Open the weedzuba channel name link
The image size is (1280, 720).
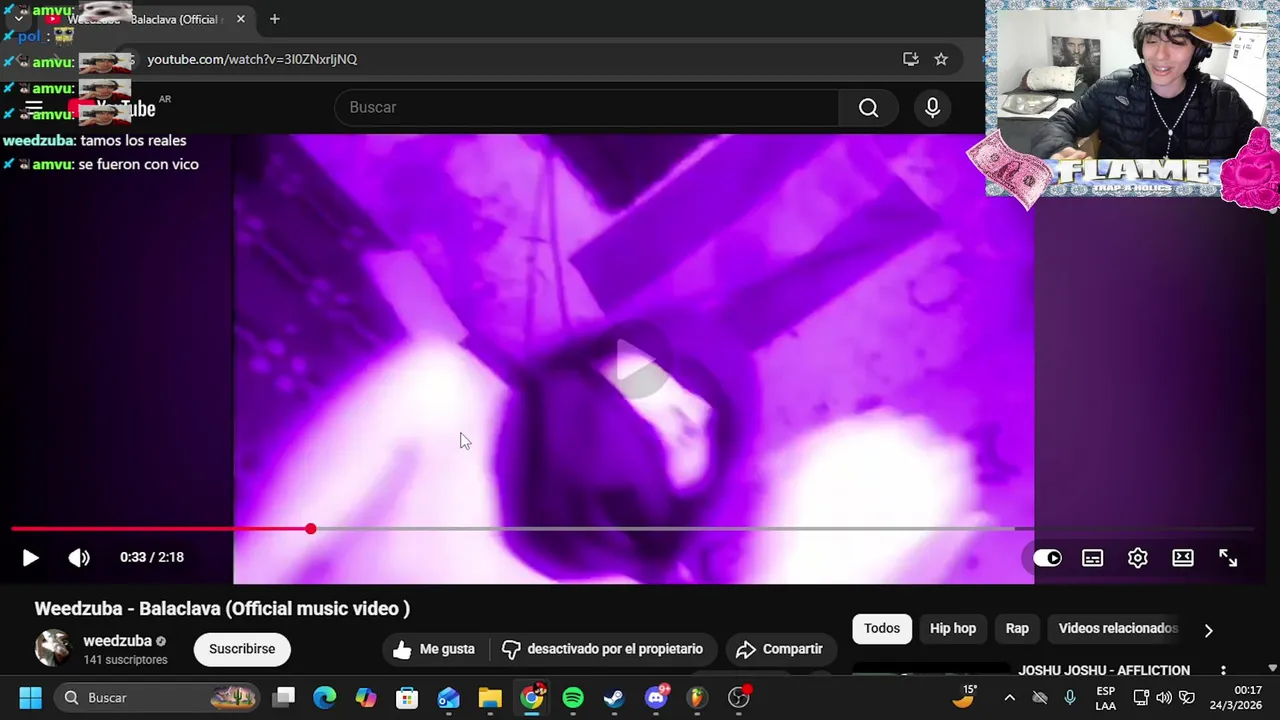117,641
